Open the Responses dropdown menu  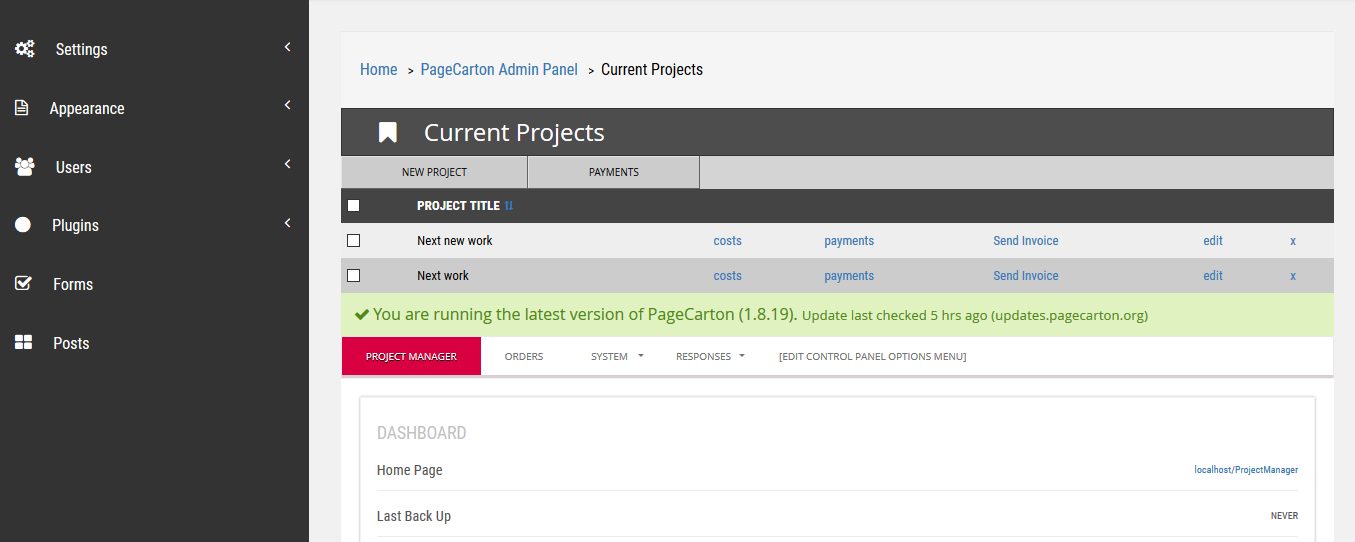[710, 356]
